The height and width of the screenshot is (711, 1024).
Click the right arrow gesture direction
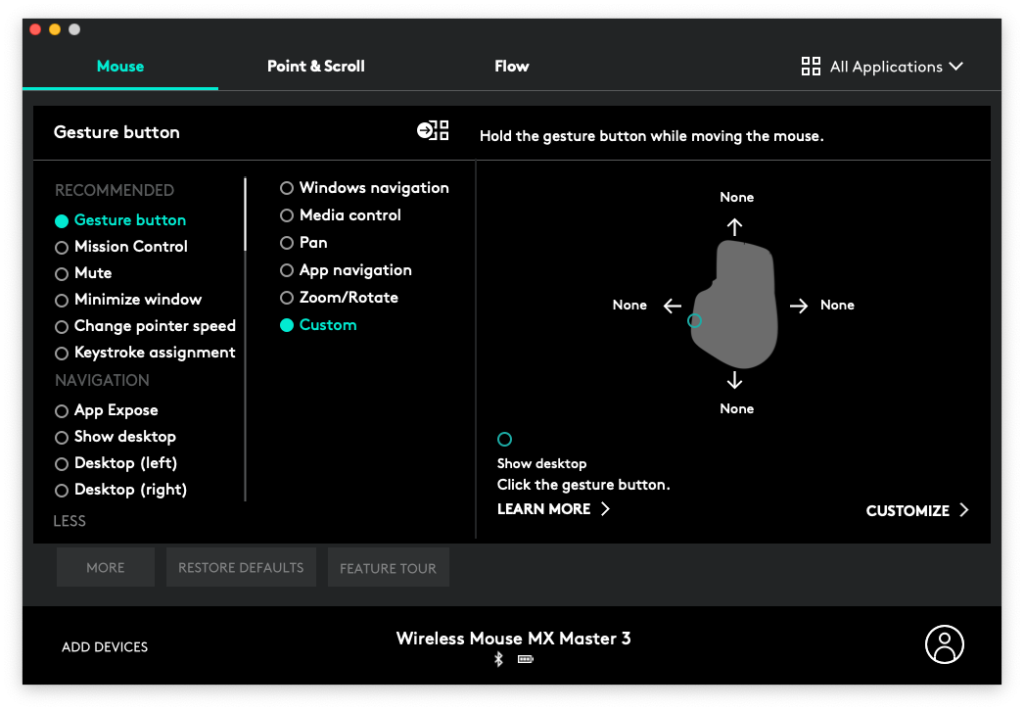[x=798, y=306]
